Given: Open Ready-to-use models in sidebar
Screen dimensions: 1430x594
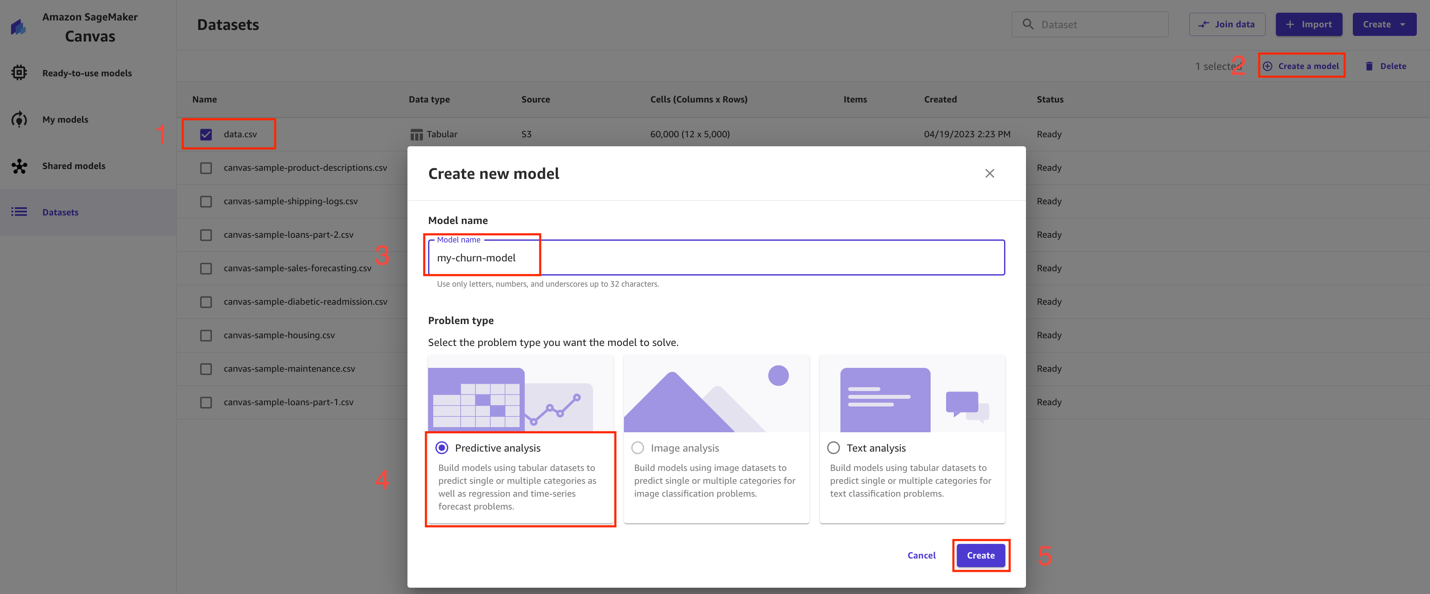Looking at the screenshot, I should click(87, 73).
